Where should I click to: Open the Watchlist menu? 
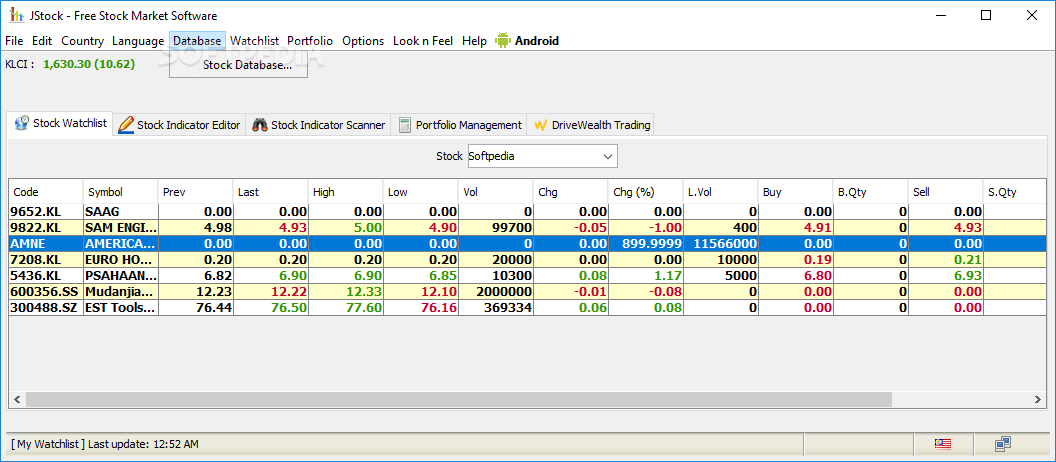(x=255, y=40)
